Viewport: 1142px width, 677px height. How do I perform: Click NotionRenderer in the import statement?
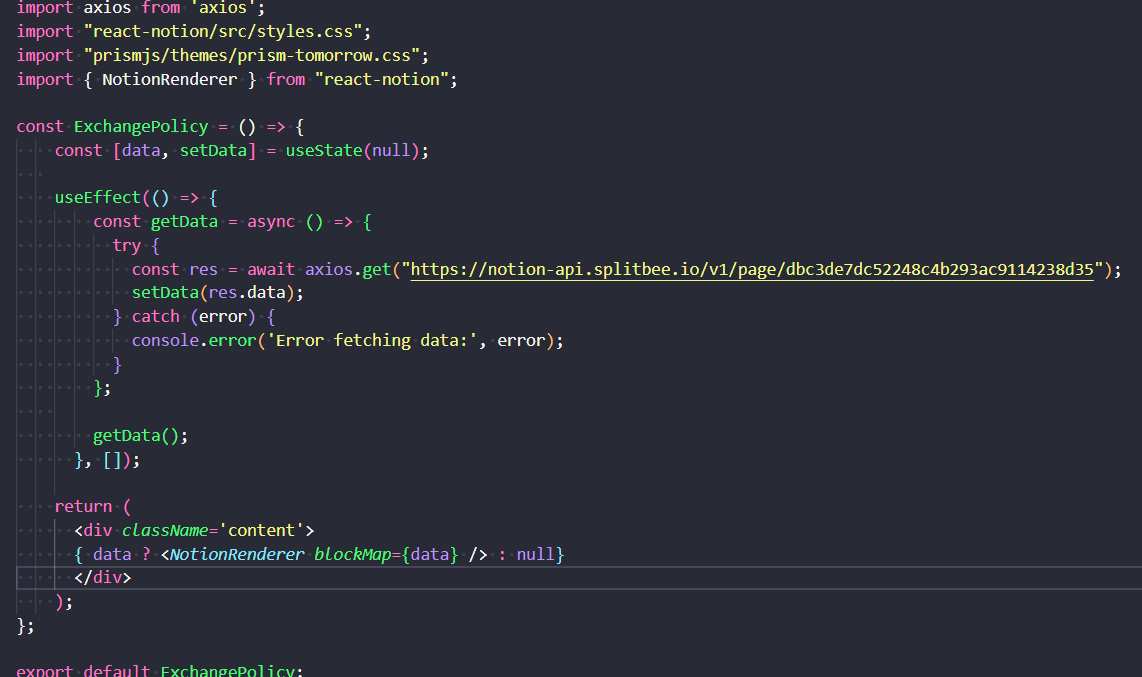coord(170,80)
